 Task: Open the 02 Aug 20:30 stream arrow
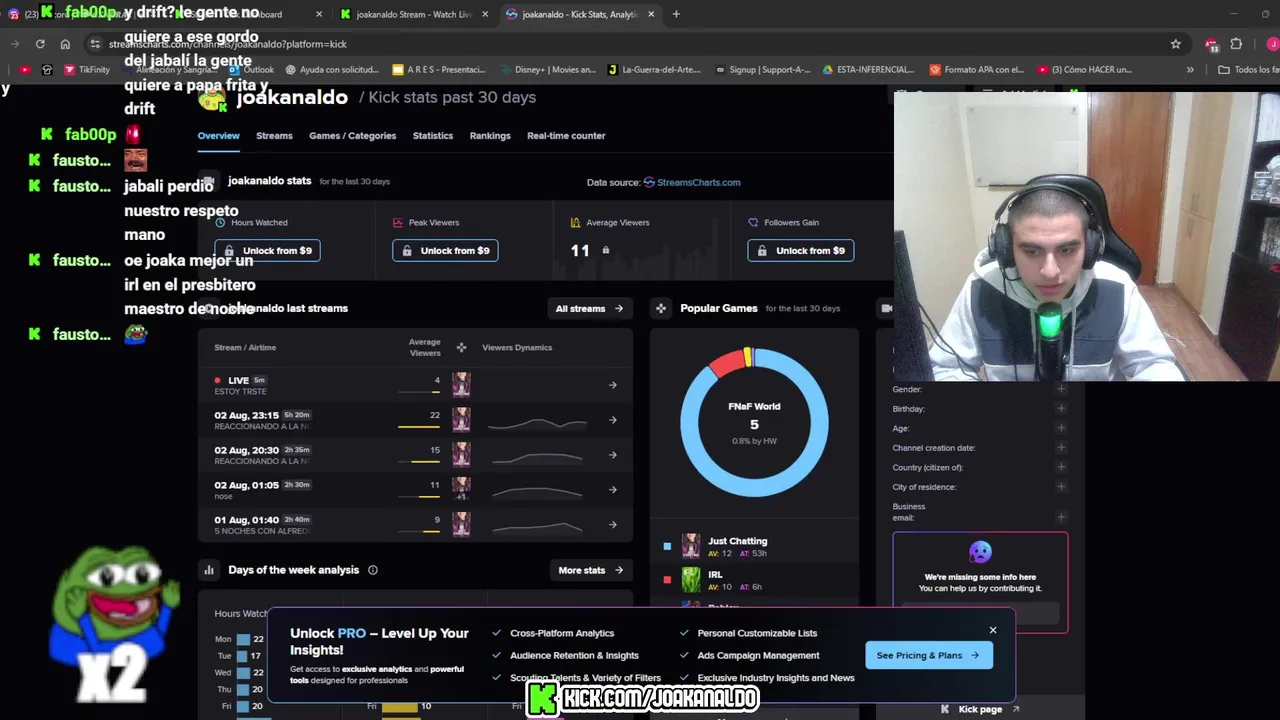tap(613, 455)
